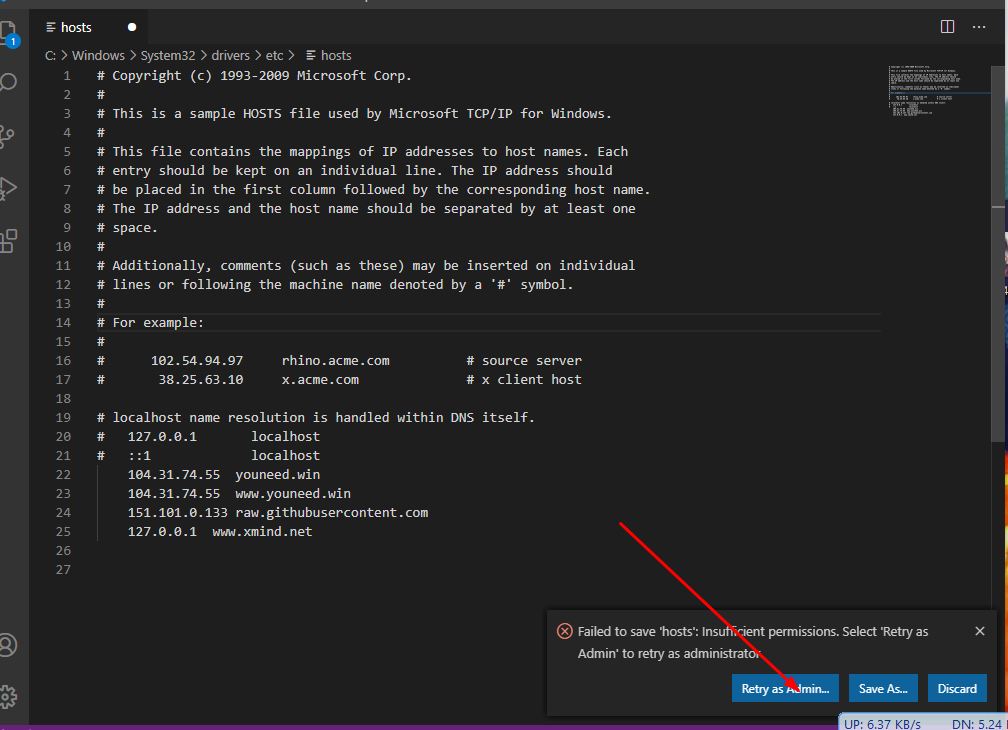
Task: Open the etc breadcrumb segment
Action: (274, 55)
